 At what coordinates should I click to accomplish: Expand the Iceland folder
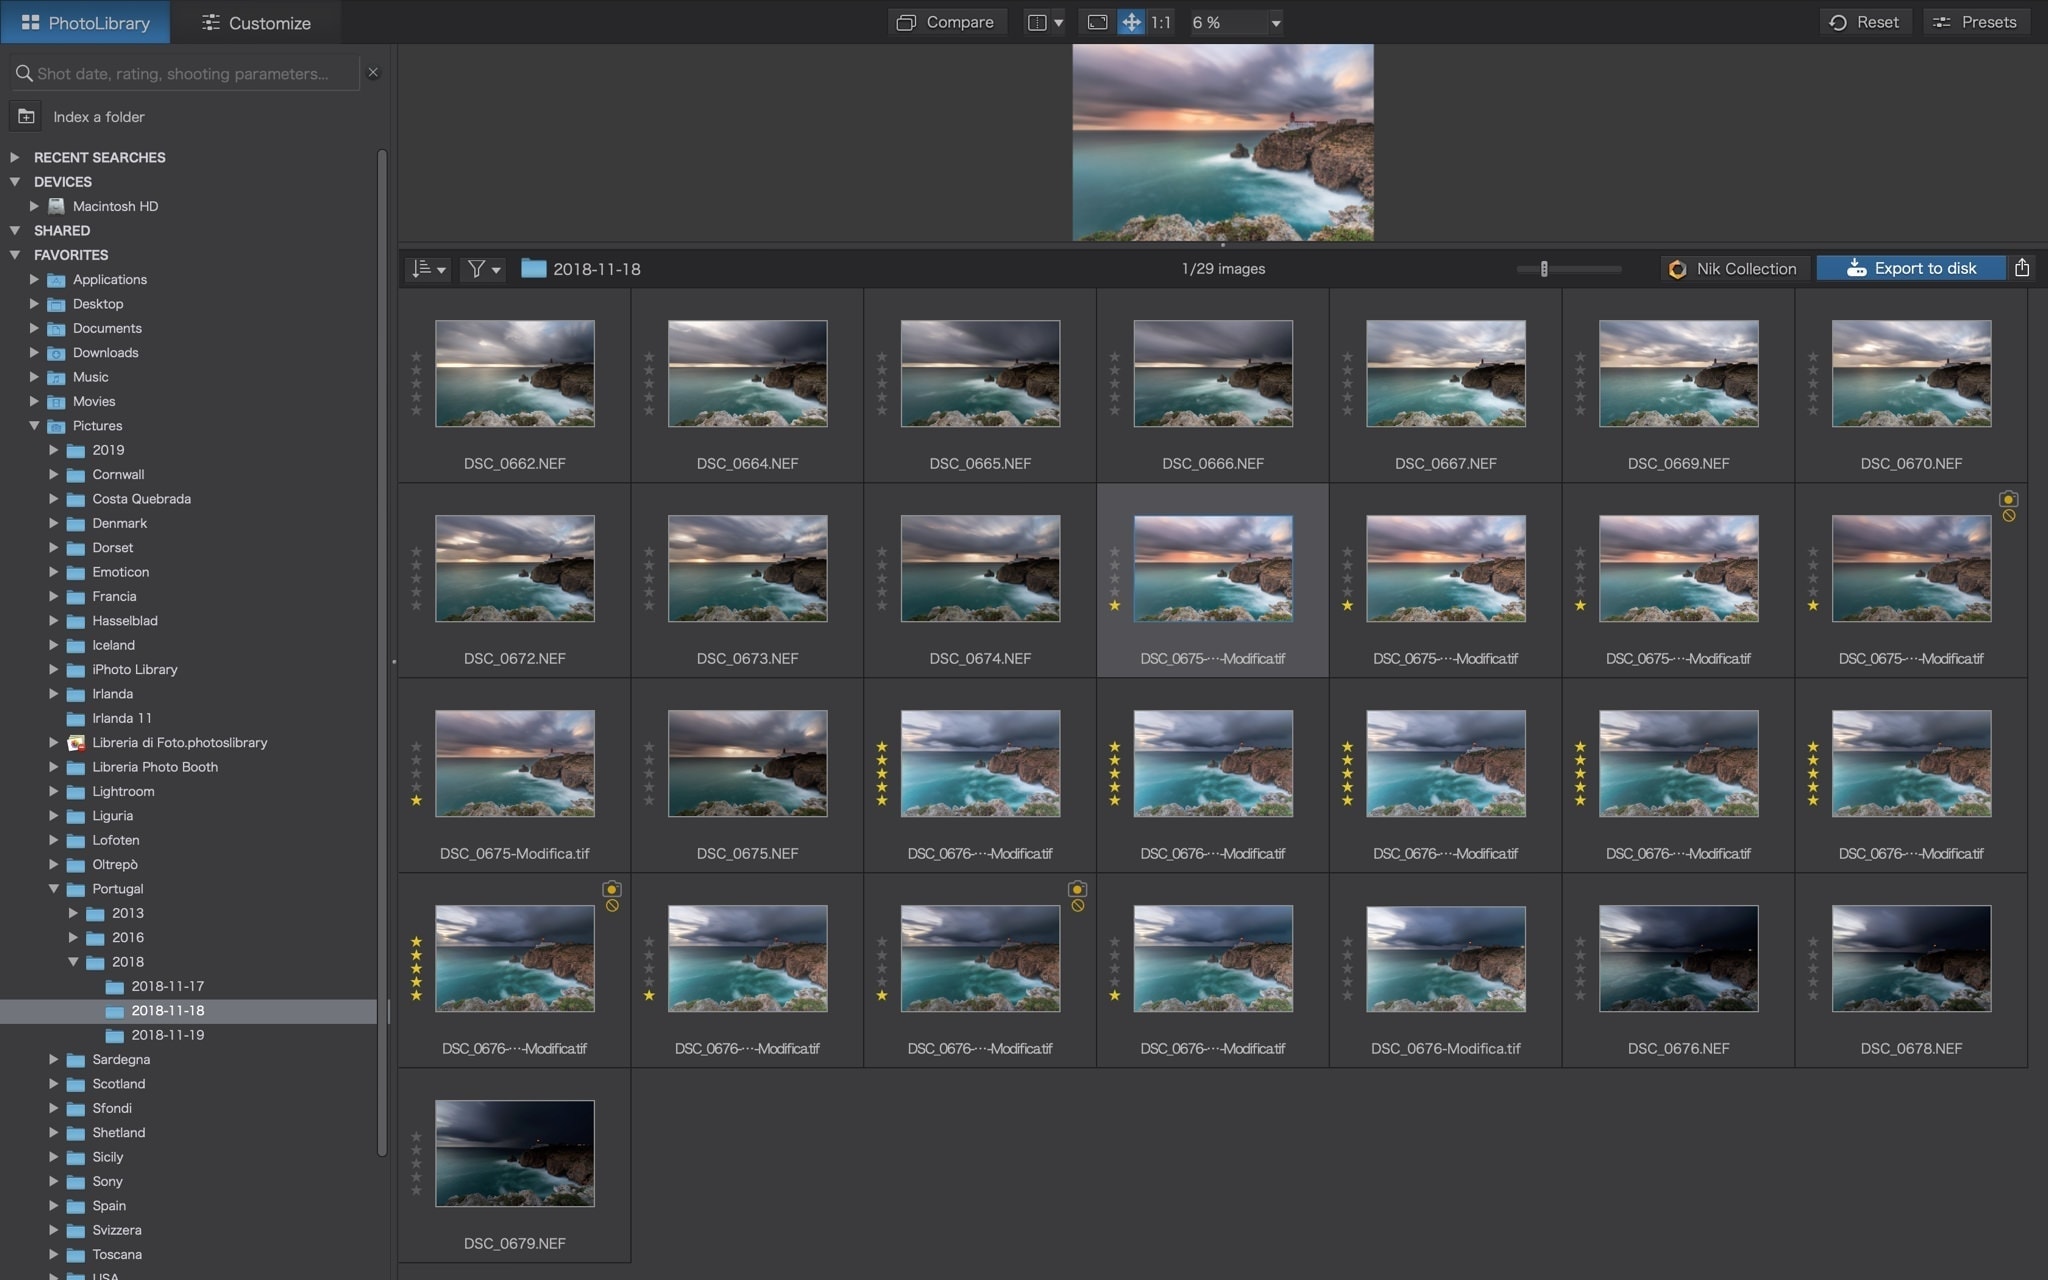tap(54, 645)
